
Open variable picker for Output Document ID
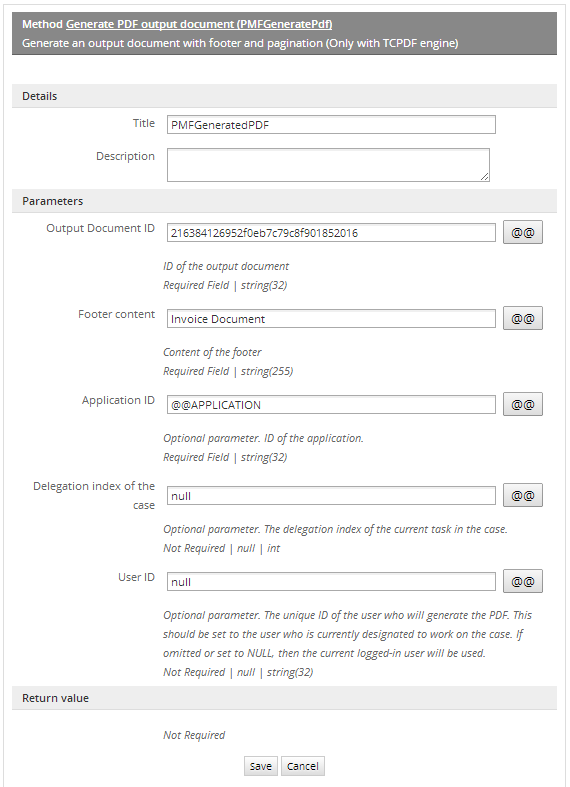[x=523, y=232]
